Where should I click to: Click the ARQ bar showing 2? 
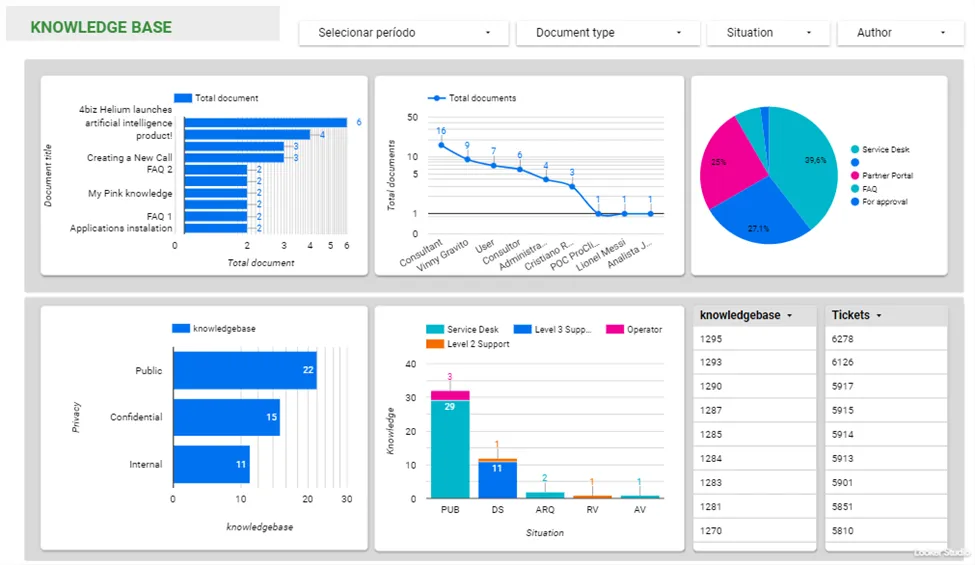[x=545, y=495]
